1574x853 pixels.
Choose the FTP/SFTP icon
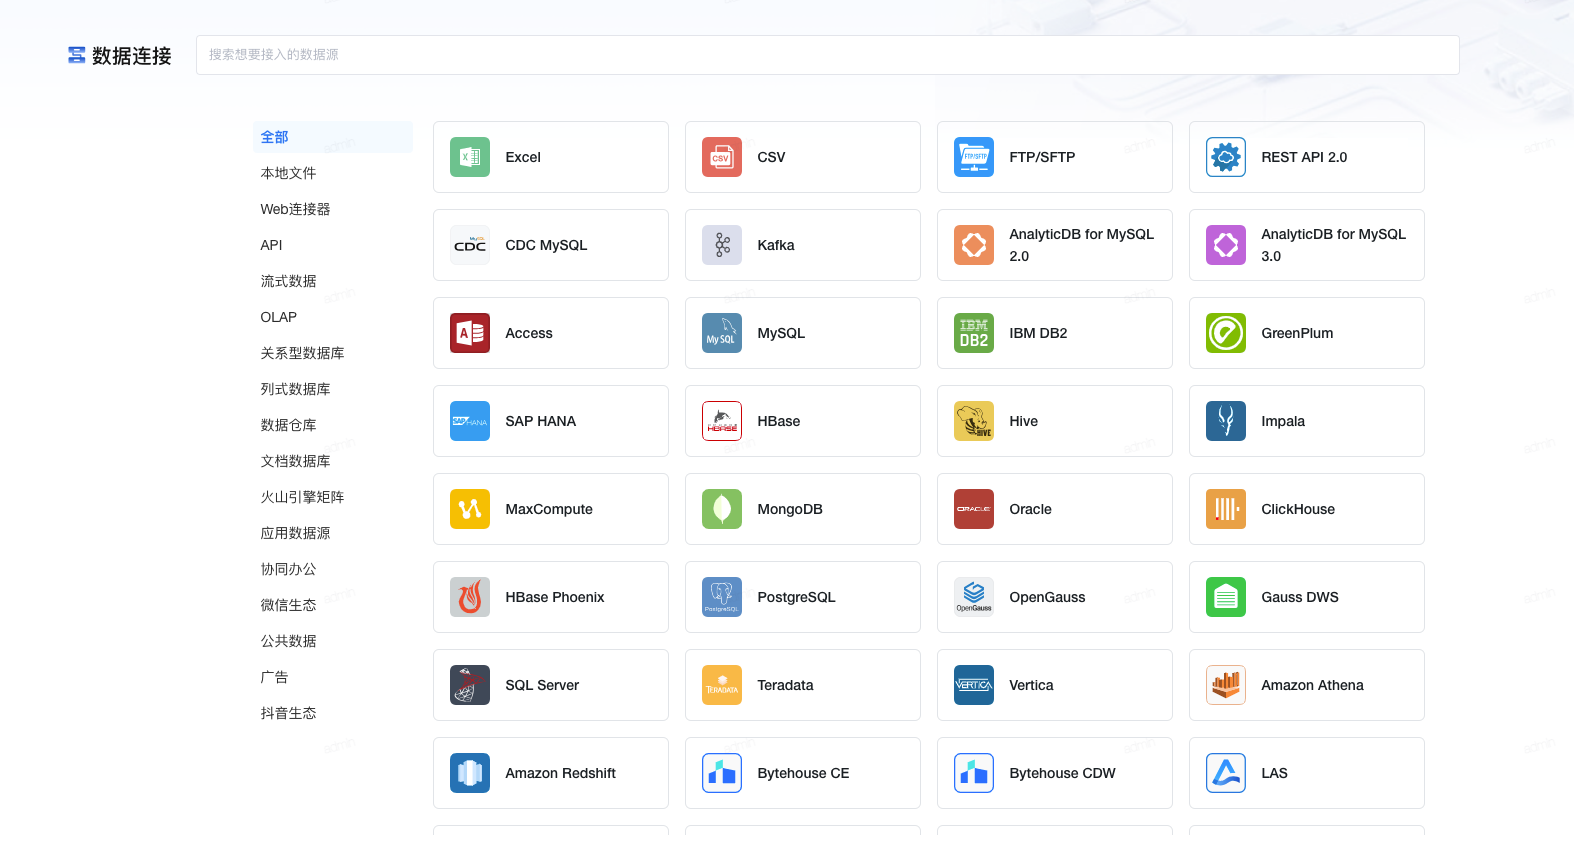point(974,157)
